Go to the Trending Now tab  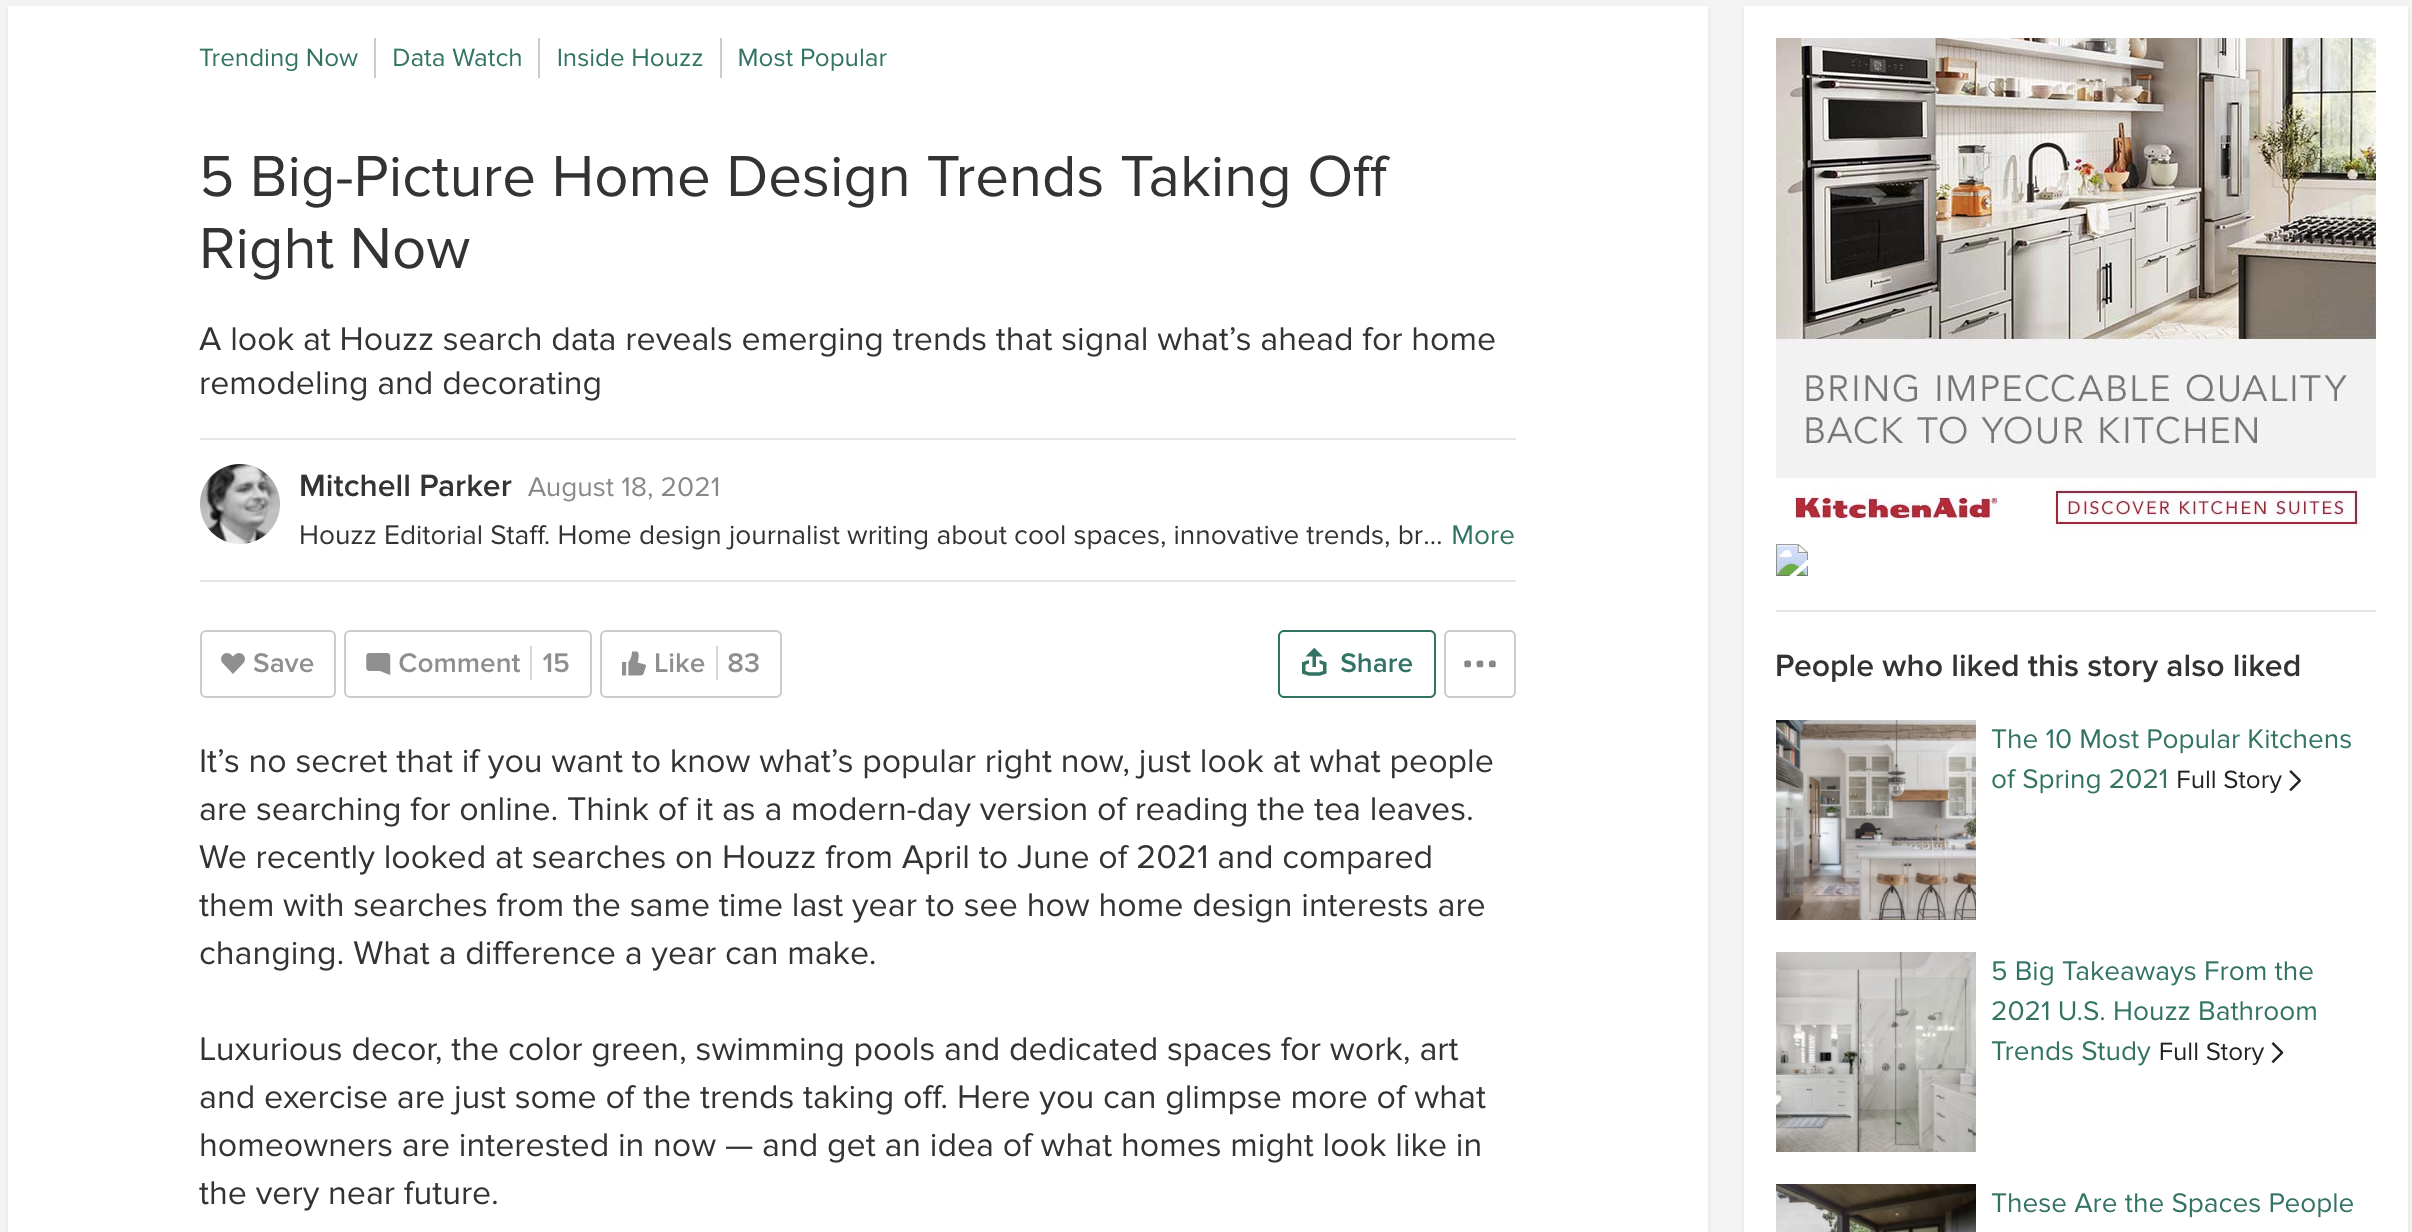click(278, 58)
